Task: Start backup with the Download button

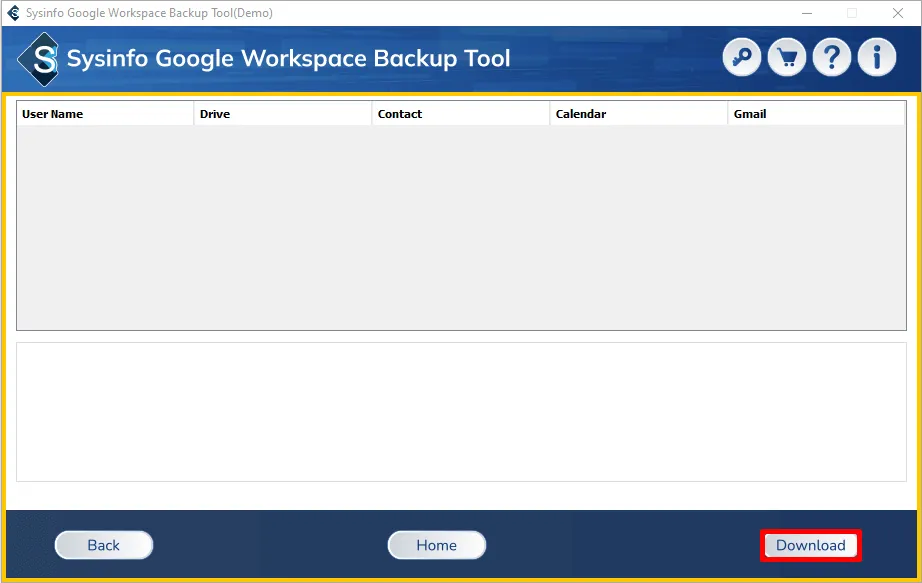Action: [810, 545]
